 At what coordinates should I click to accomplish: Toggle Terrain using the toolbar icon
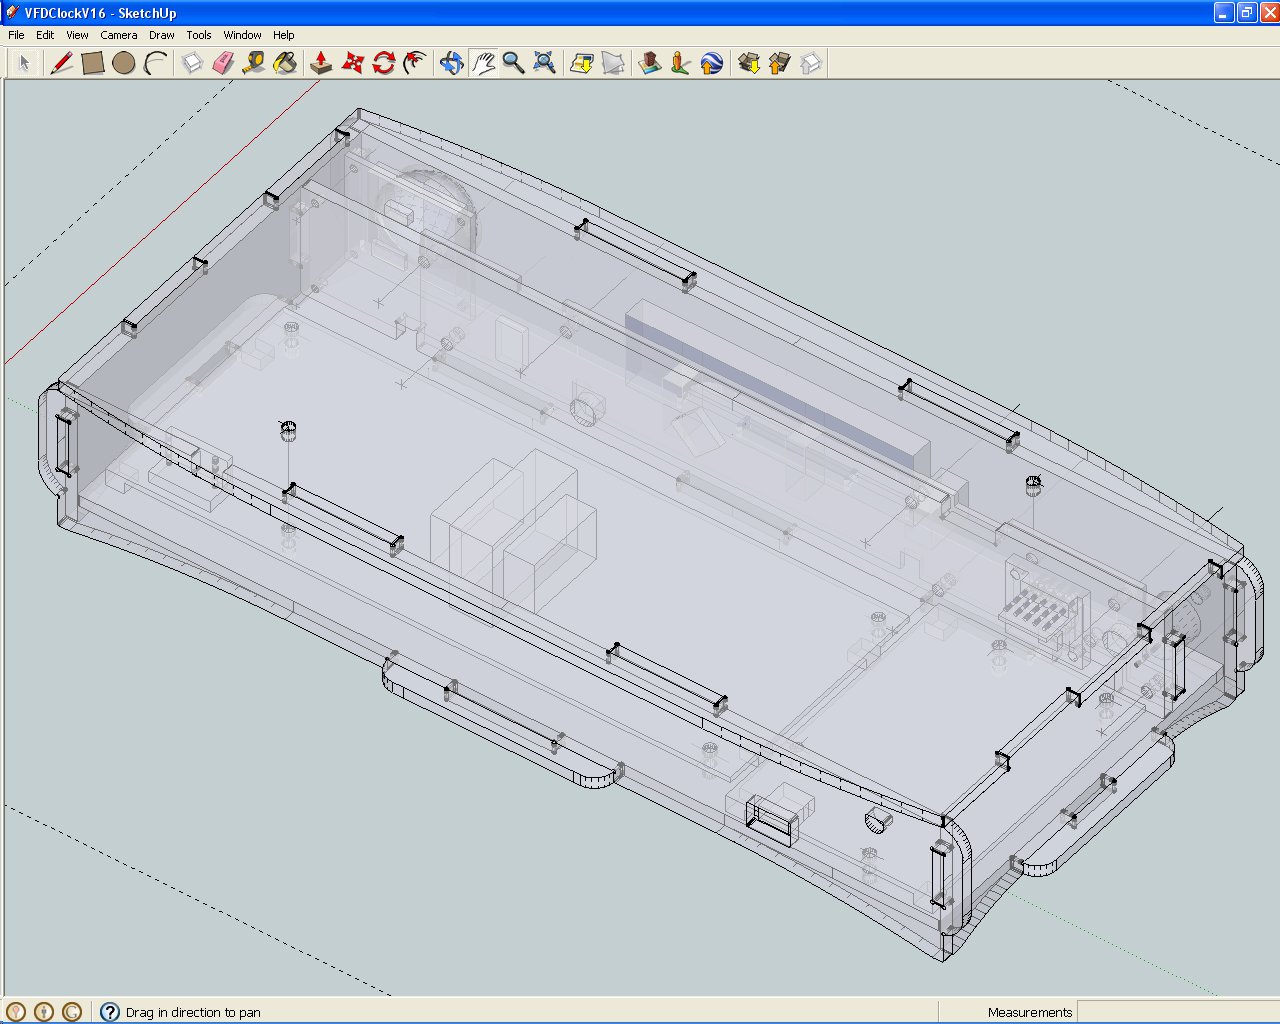[613, 64]
